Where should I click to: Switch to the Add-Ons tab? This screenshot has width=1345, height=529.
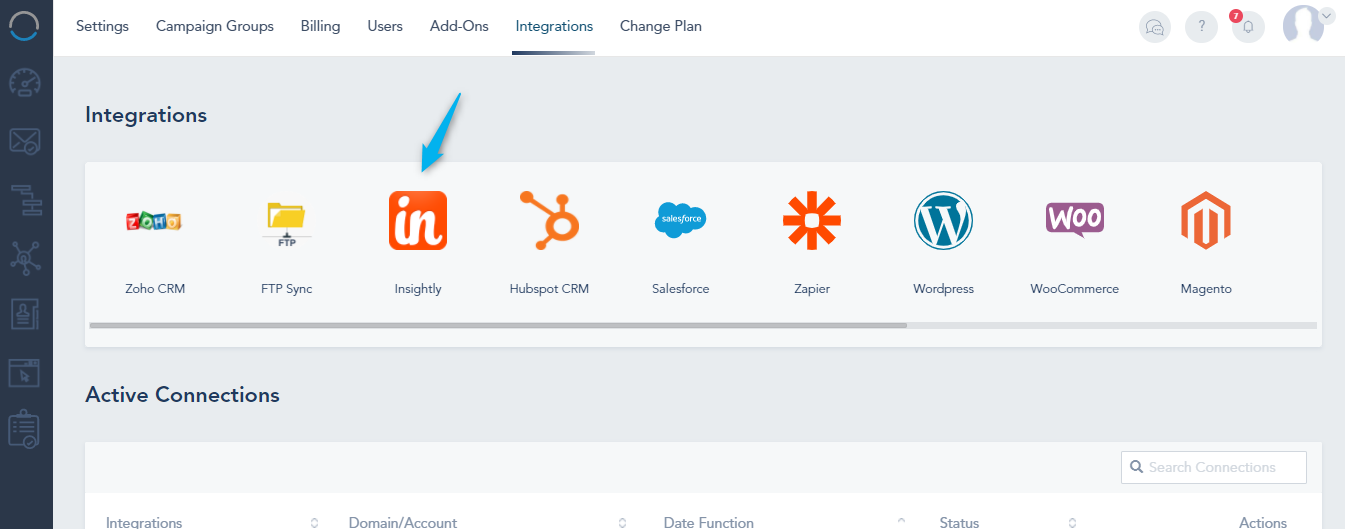point(459,26)
